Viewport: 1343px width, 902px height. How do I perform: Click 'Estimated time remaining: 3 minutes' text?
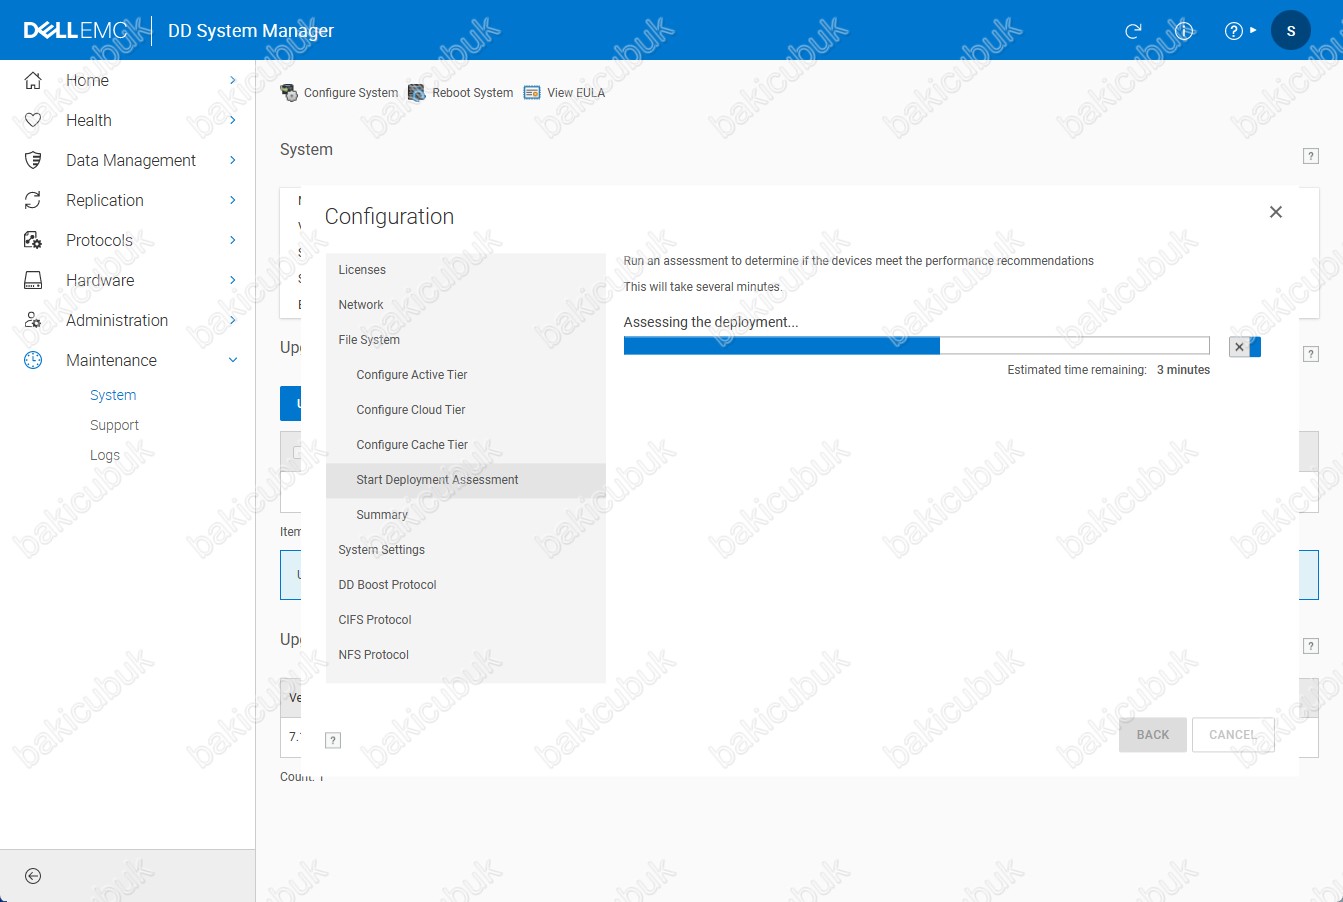tap(1109, 370)
